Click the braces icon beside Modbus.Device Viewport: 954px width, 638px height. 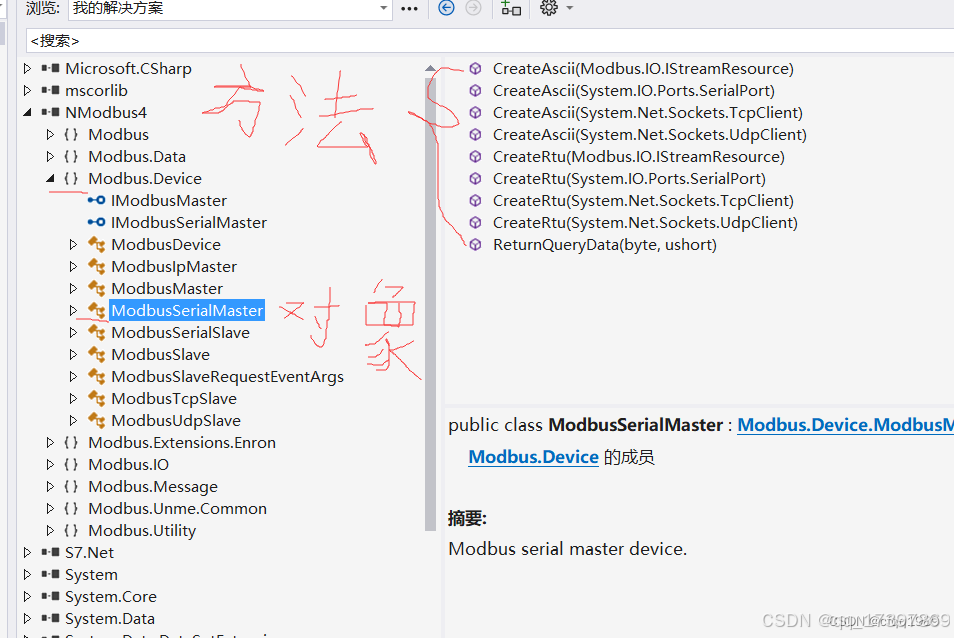69,178
